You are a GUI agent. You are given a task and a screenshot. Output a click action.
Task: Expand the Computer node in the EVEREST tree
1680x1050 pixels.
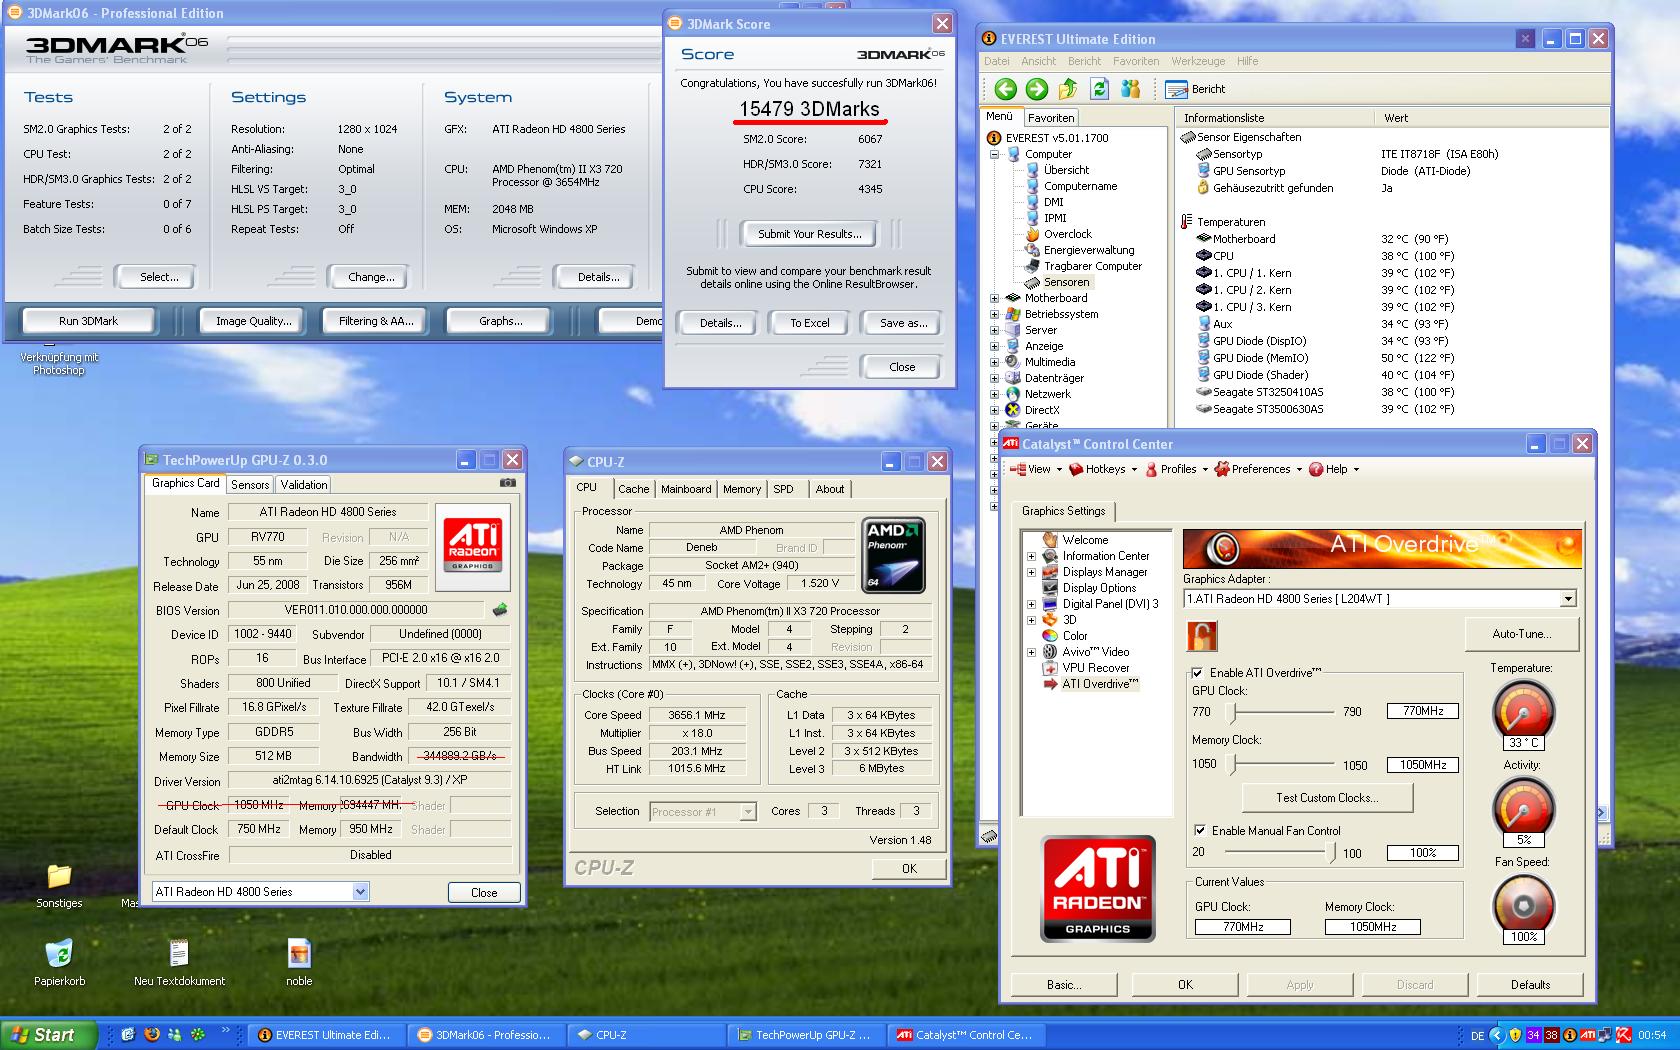pyautogui.click(x=995, y=154)
